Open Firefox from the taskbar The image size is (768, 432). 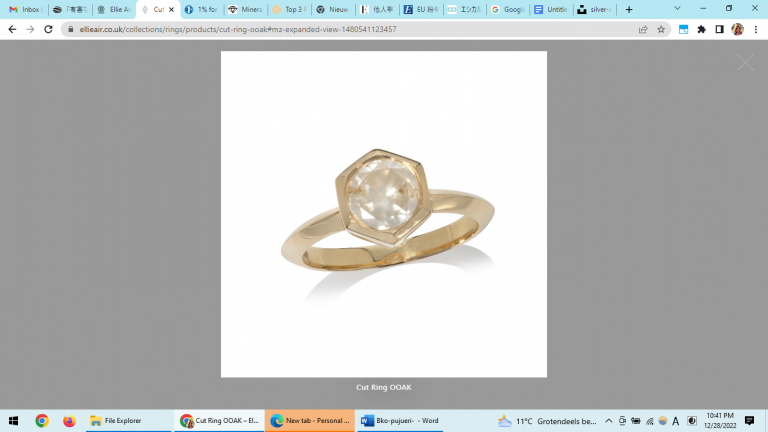pyautogui.click(x=69, y=421)
